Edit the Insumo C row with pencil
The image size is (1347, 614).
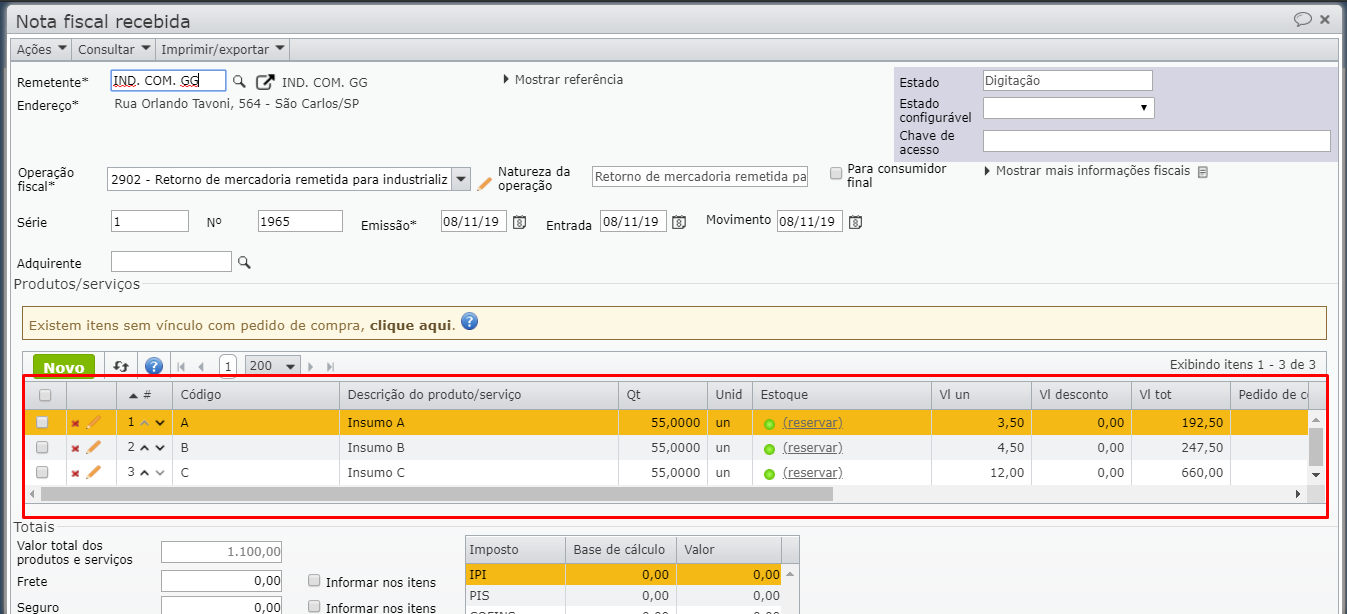point(94,472)
